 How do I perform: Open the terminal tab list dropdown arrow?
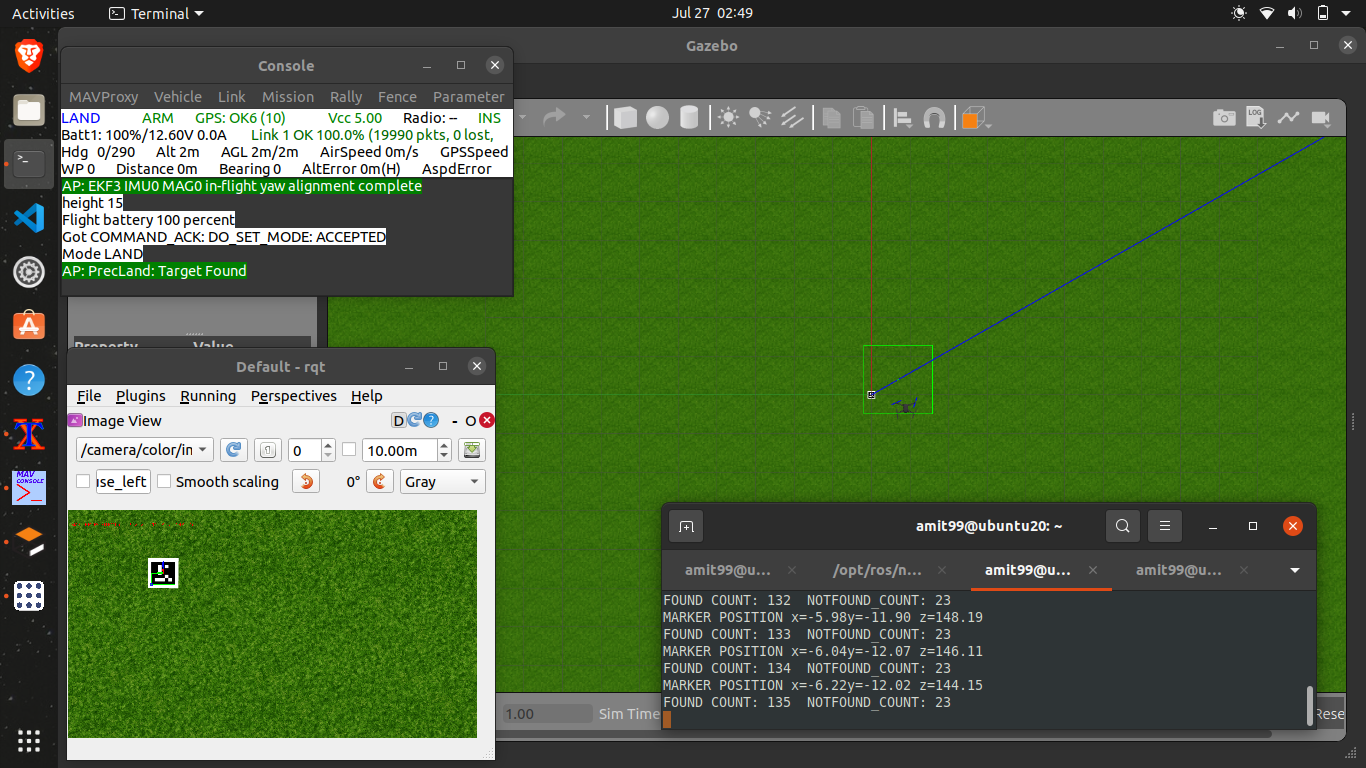(1295, 570)
